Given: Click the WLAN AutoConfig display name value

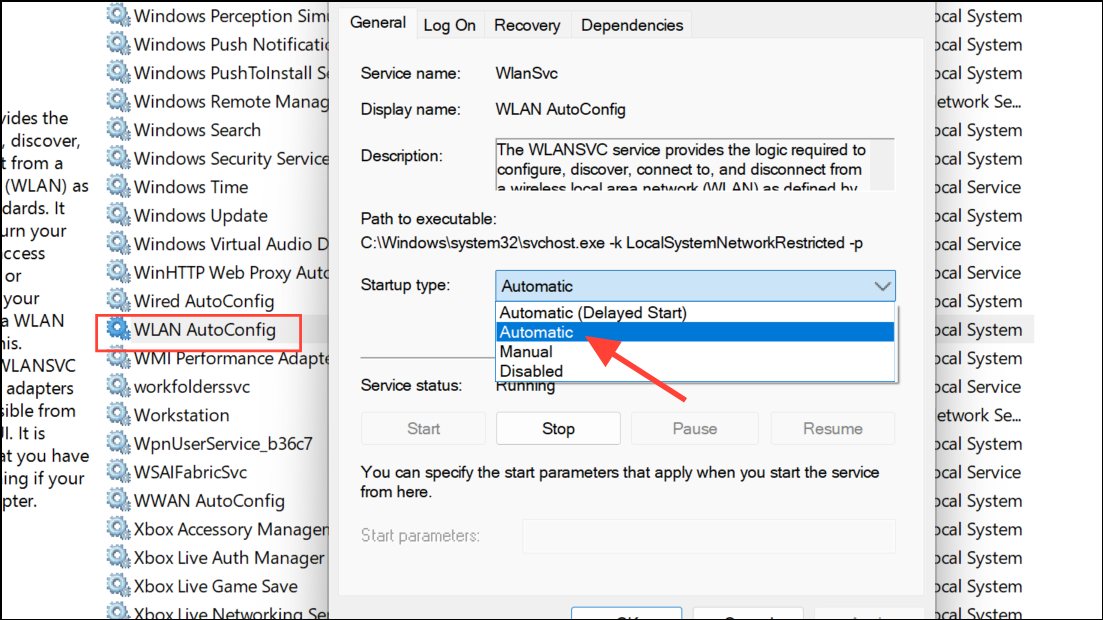Looking at the screenshot, I should tap(560, 110).
